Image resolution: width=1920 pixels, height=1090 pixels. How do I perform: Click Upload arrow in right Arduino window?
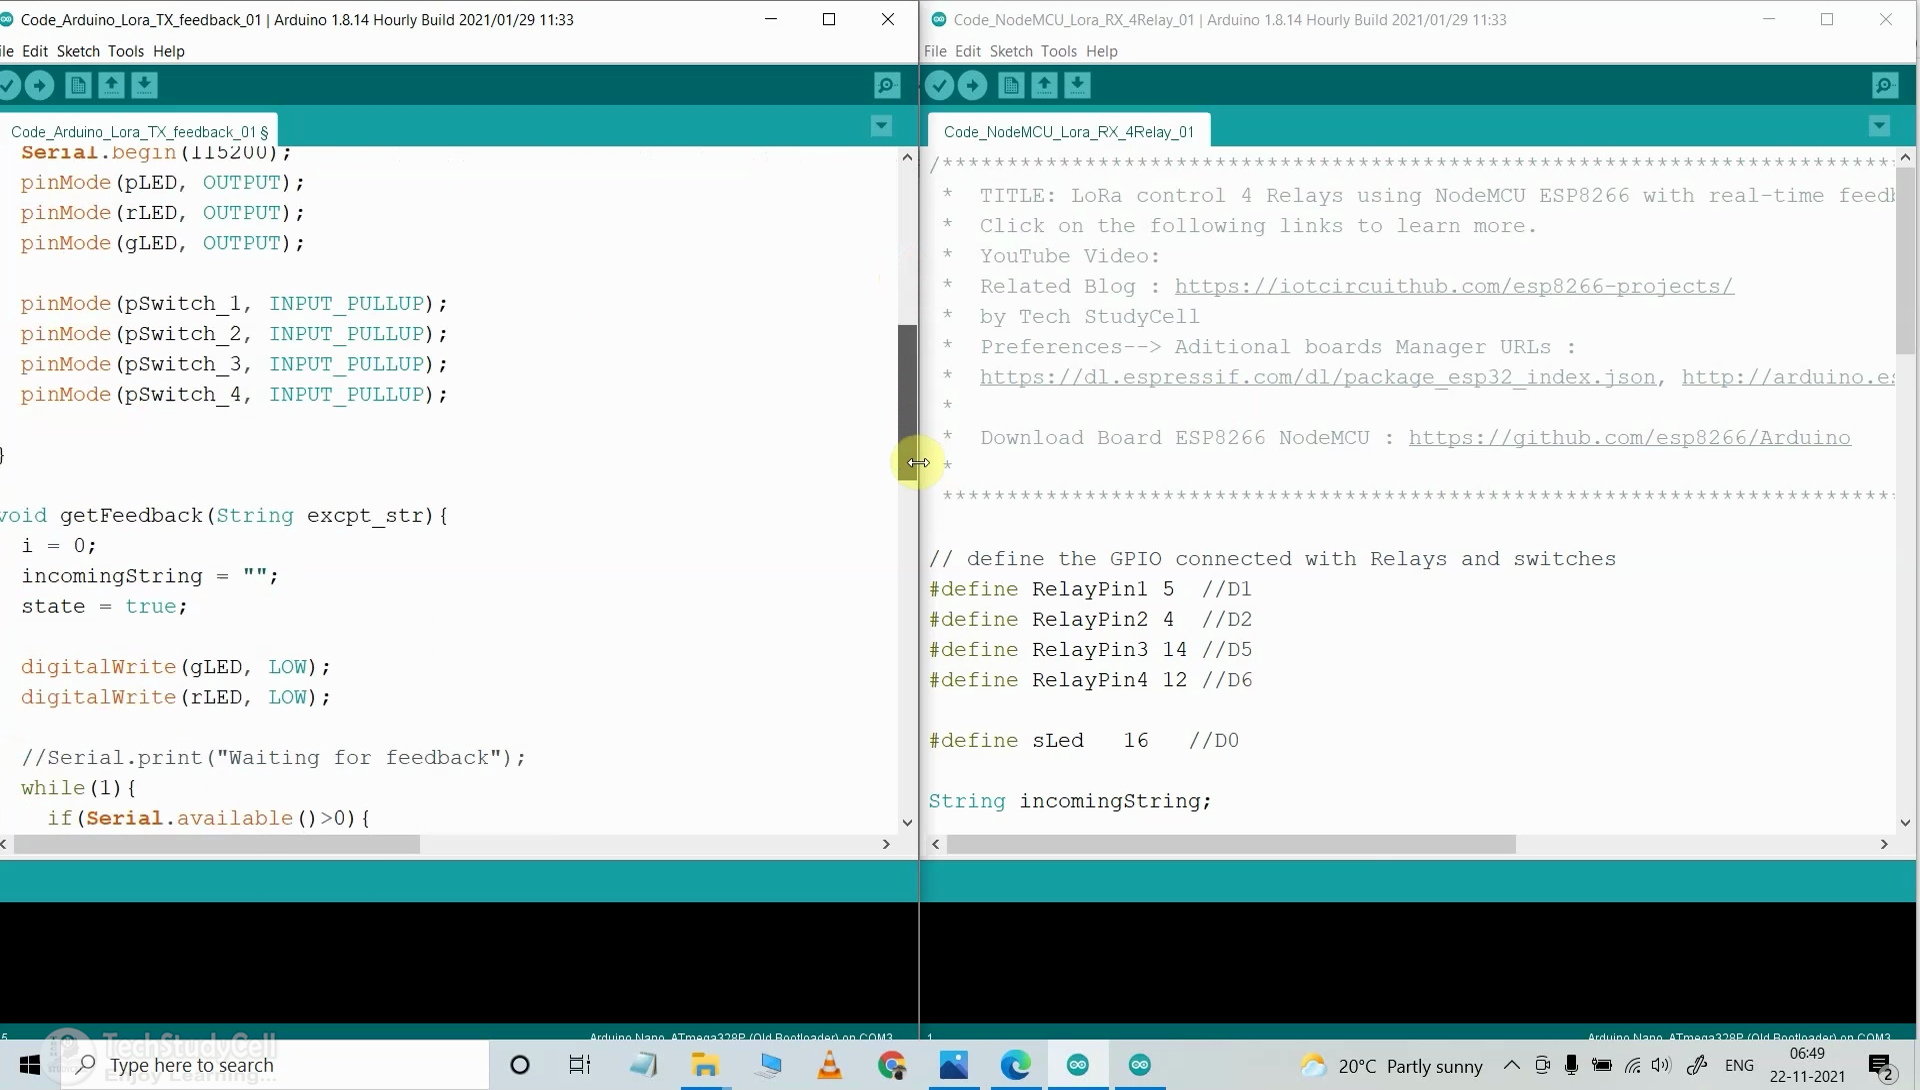972,86
